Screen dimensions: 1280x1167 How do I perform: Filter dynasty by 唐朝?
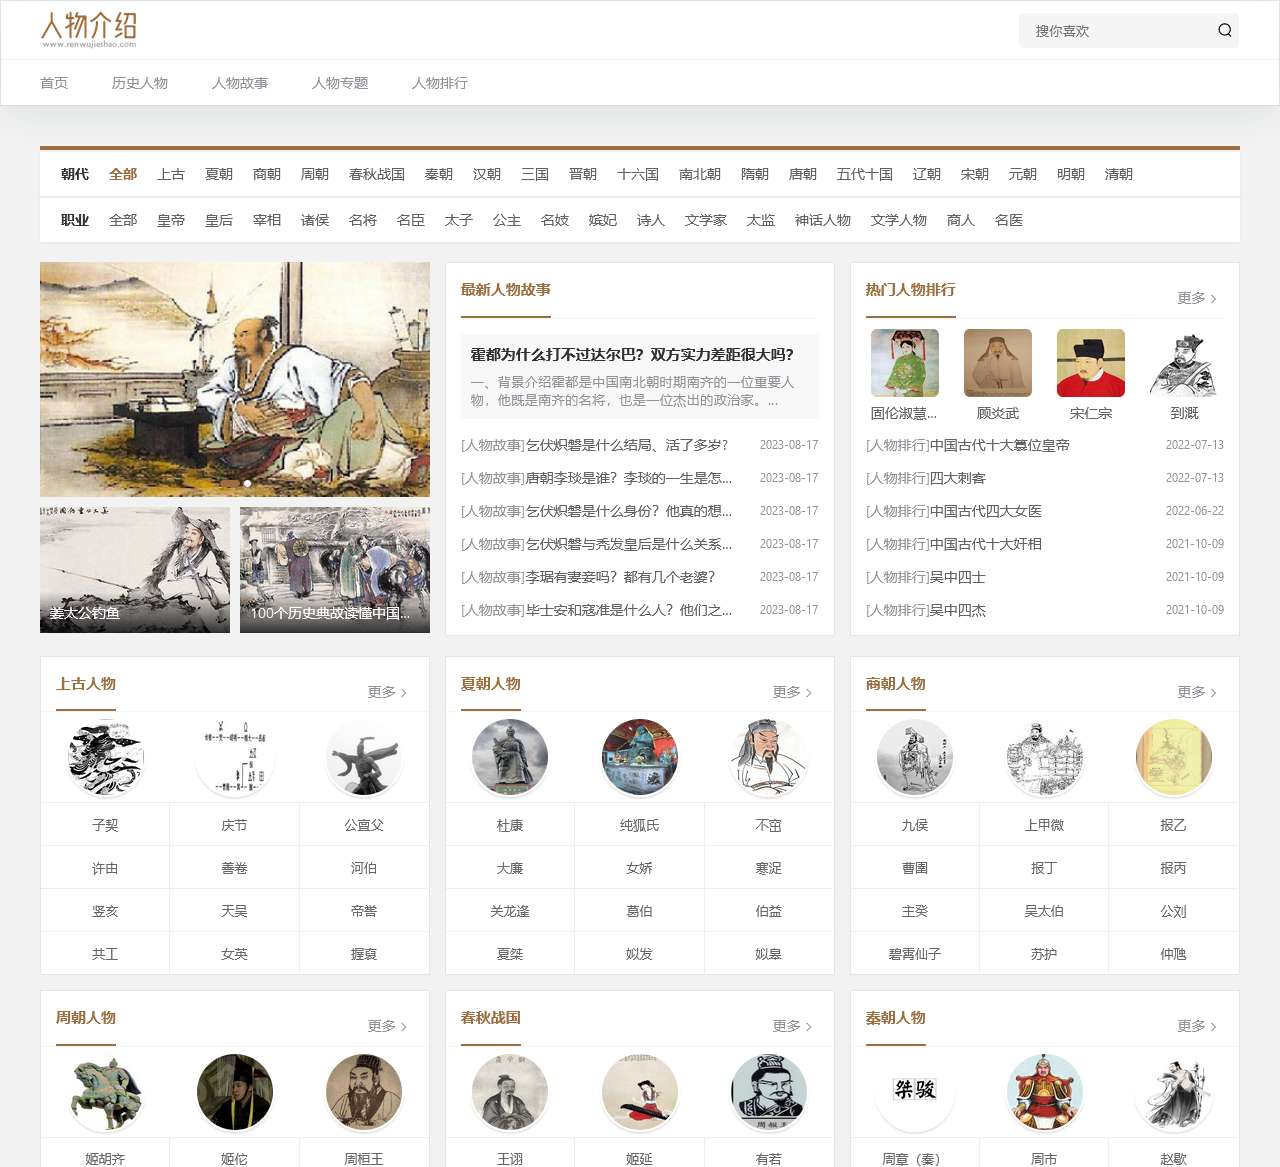(x=803, y=174)
